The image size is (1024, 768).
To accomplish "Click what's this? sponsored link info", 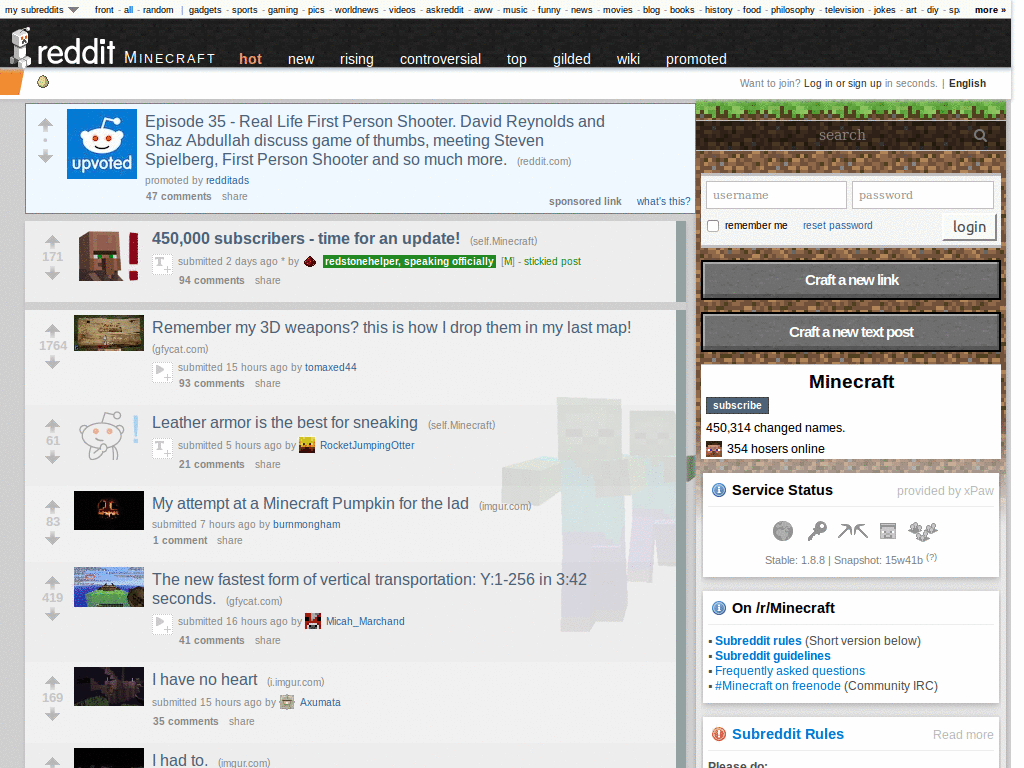I will point(664,201).
